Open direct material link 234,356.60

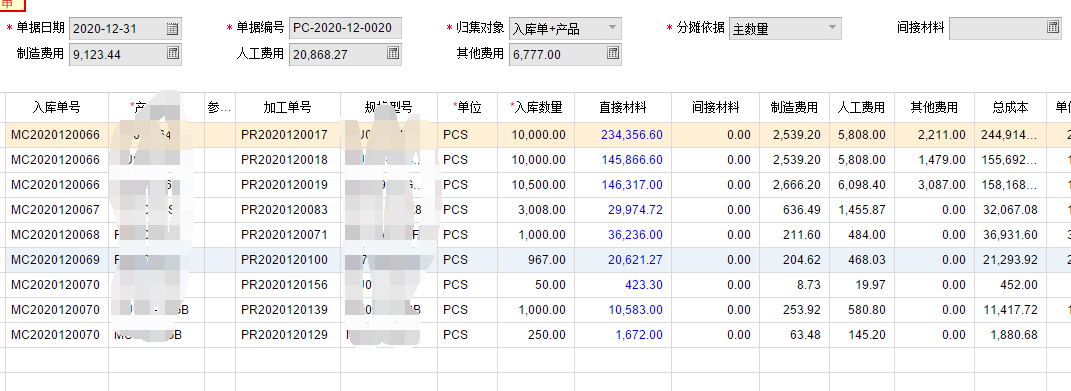coord(632,135)
